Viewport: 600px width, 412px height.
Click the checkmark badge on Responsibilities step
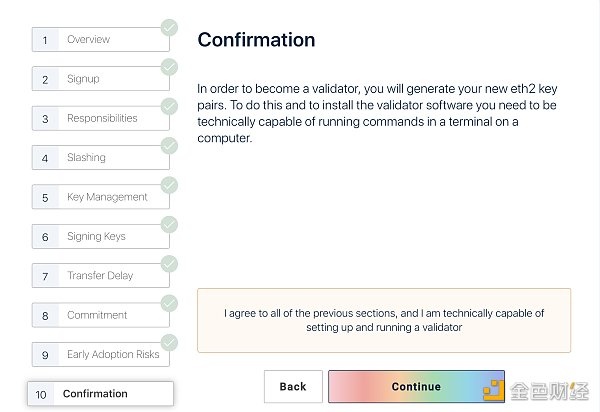tap(169, 106)
